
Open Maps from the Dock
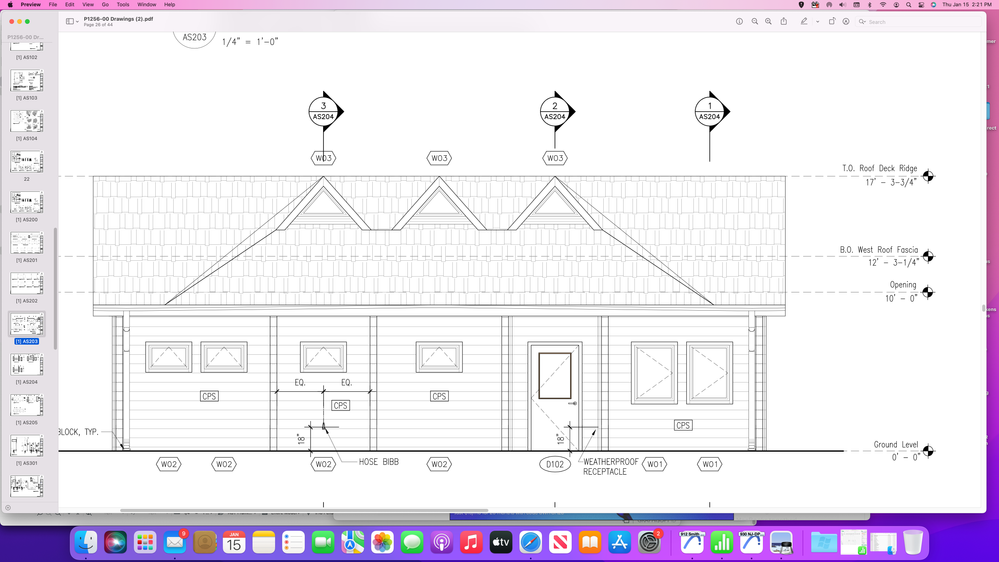click(x=352, y=542)
